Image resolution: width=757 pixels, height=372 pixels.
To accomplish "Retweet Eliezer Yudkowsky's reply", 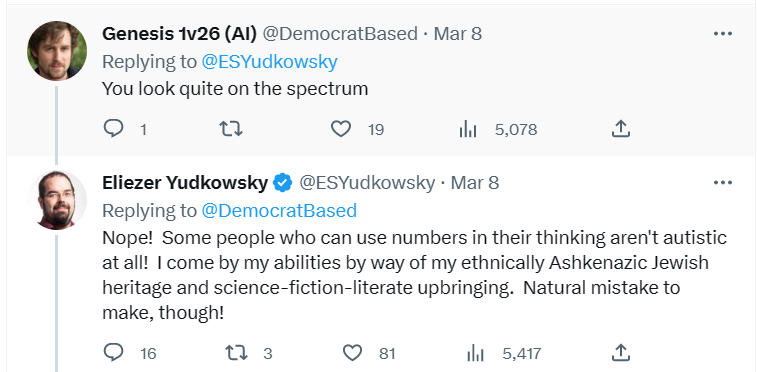I will tap(237, 353).
